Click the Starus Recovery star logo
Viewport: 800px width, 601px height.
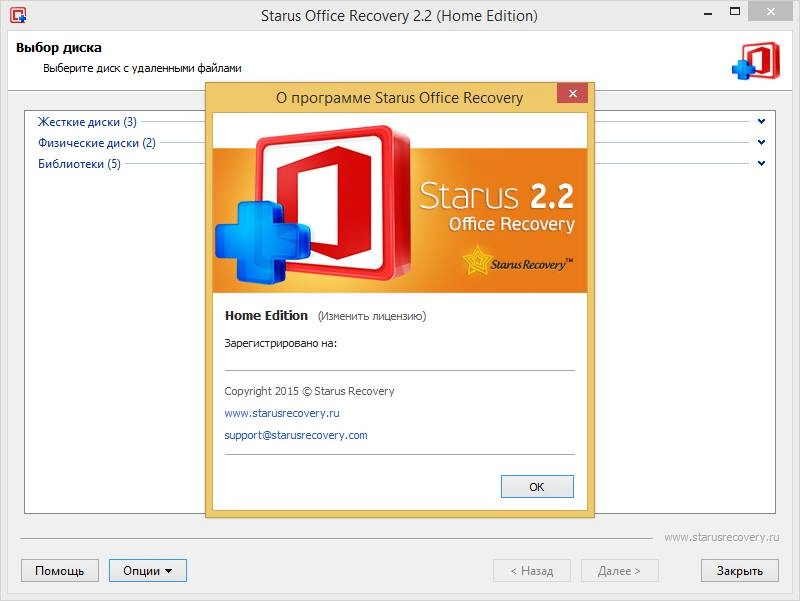click(518, 261)
